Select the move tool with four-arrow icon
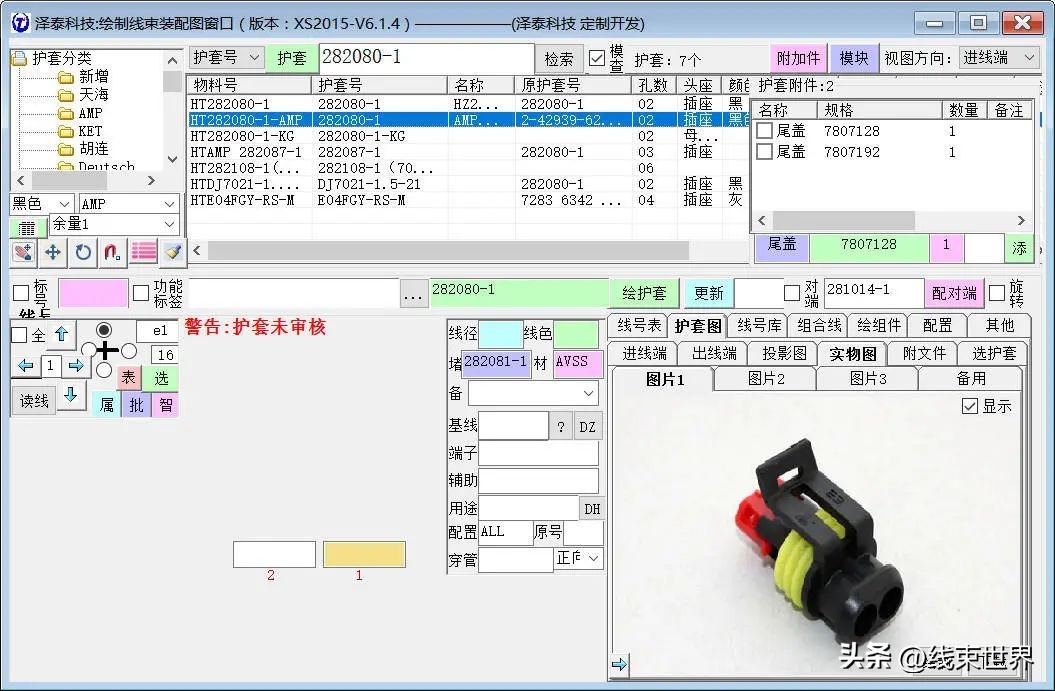This screenshot has width=1055, height=691. click(53, 253)
